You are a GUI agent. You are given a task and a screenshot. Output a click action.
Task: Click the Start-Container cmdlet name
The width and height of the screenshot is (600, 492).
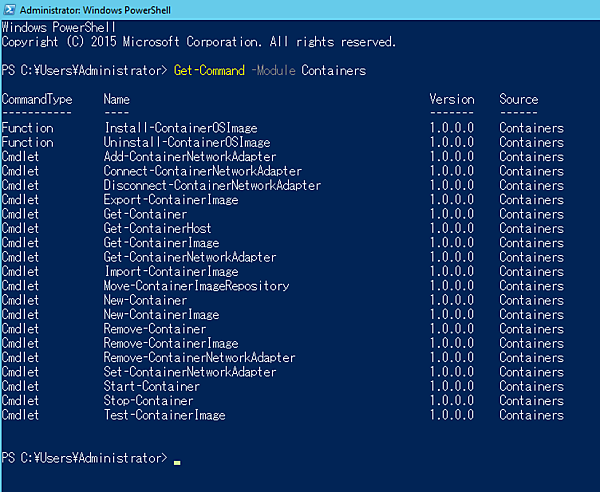click(x=151, y=387)
